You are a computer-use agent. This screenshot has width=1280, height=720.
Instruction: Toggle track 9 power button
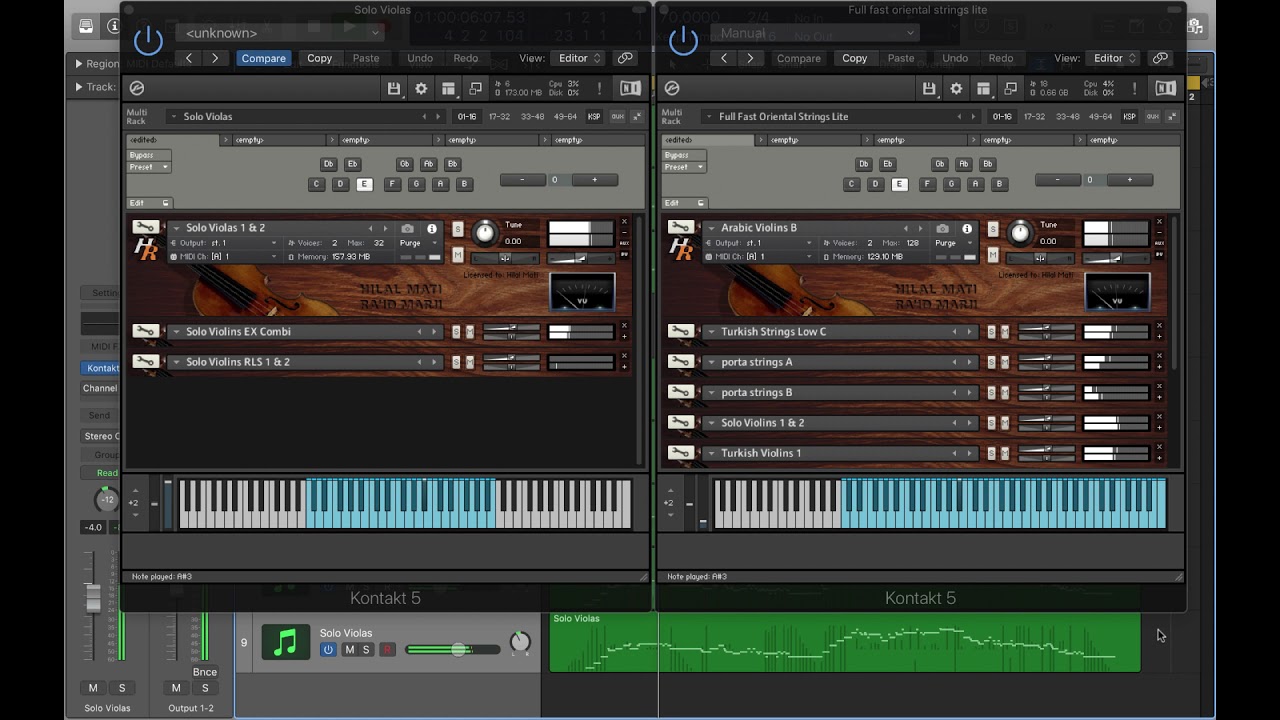(x=328, y=650)
